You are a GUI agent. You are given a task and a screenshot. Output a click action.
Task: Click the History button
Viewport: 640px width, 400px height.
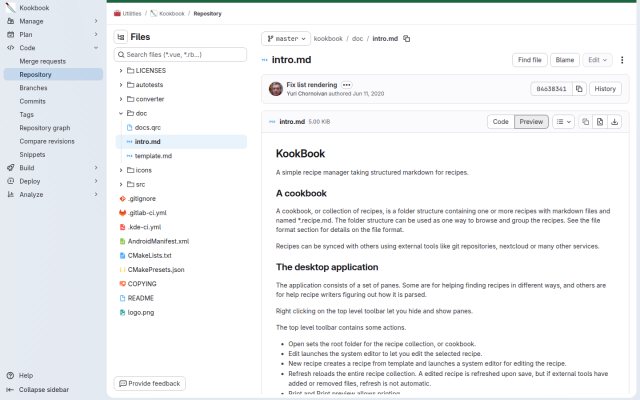(605, 89)
